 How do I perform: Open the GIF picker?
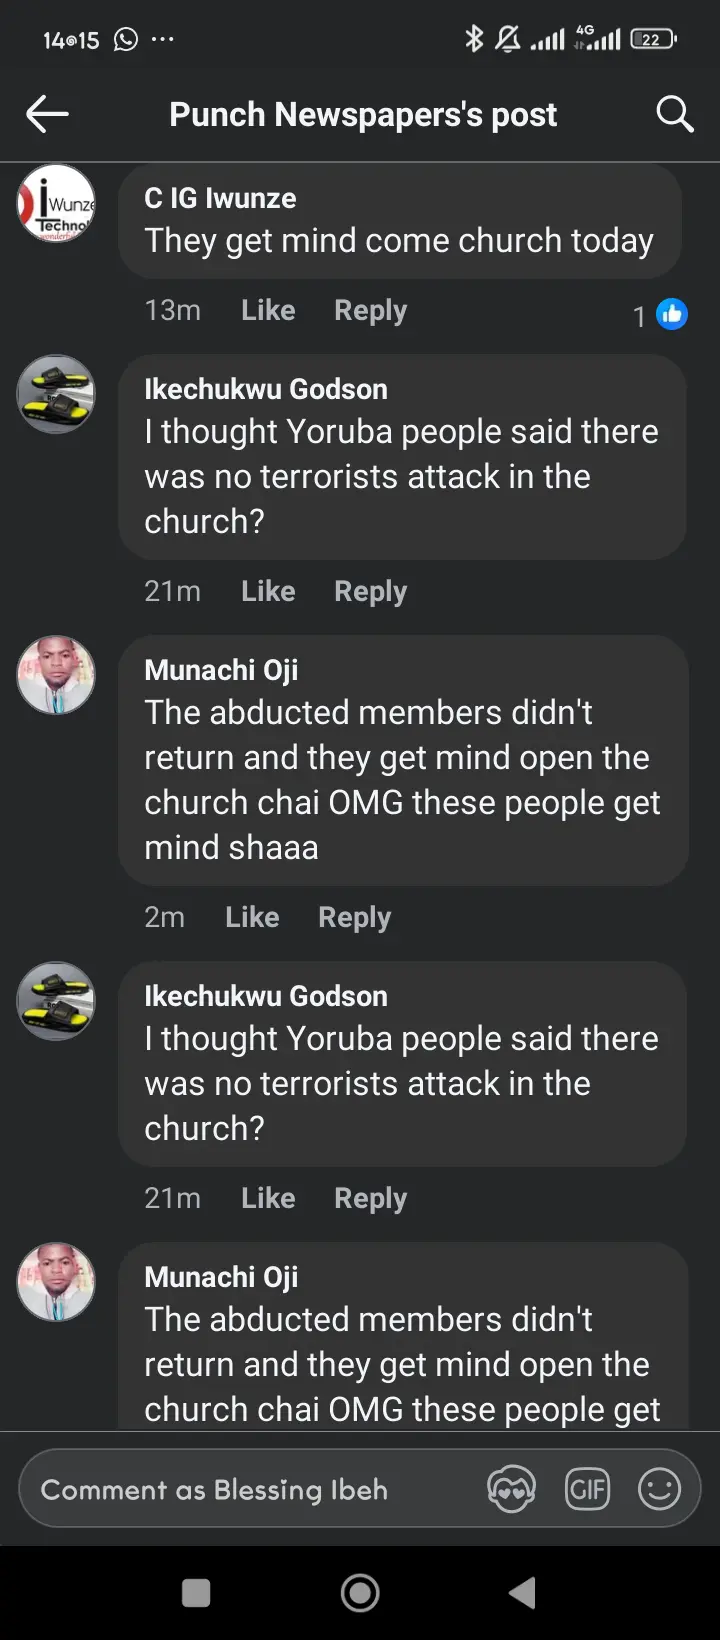coord(587,1490)
